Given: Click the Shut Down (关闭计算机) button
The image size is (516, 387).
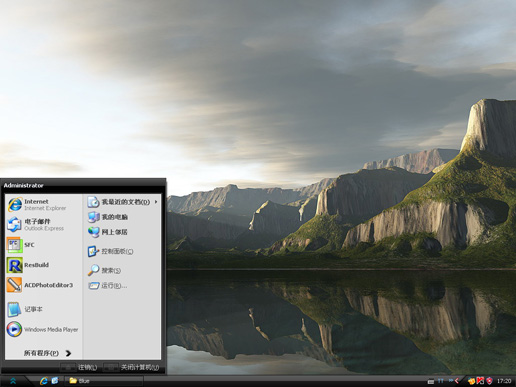Looking at the screenshot, I should click(x=132, y=367).
